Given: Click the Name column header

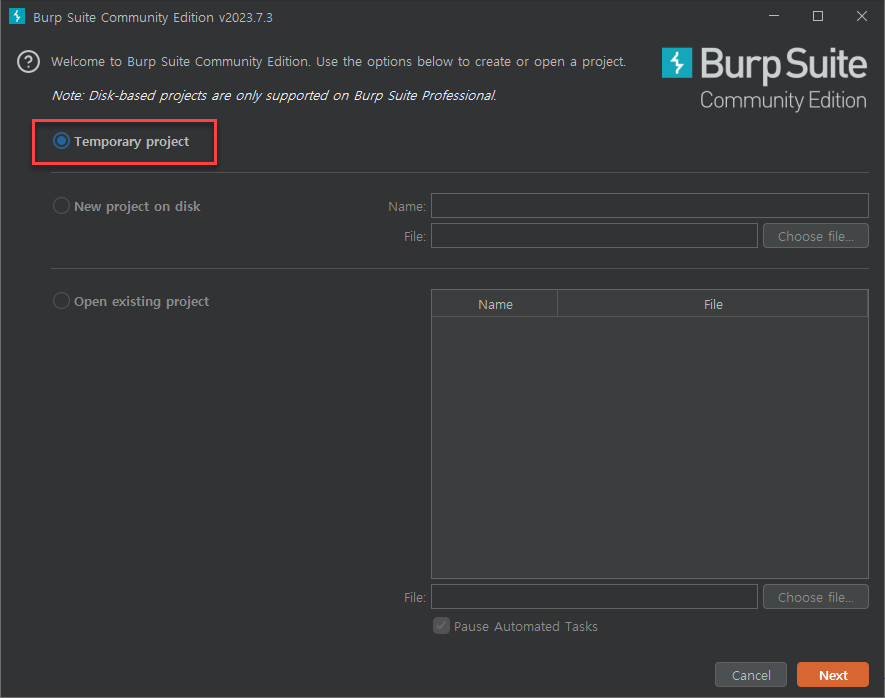Looking at the screenshot, I should (x=495, y=304).
